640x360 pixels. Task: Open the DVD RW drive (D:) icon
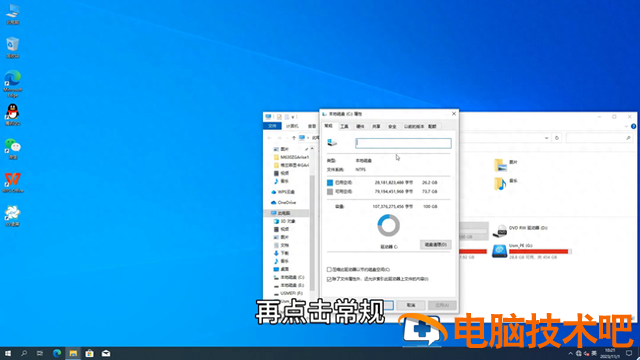click(500, 231)
